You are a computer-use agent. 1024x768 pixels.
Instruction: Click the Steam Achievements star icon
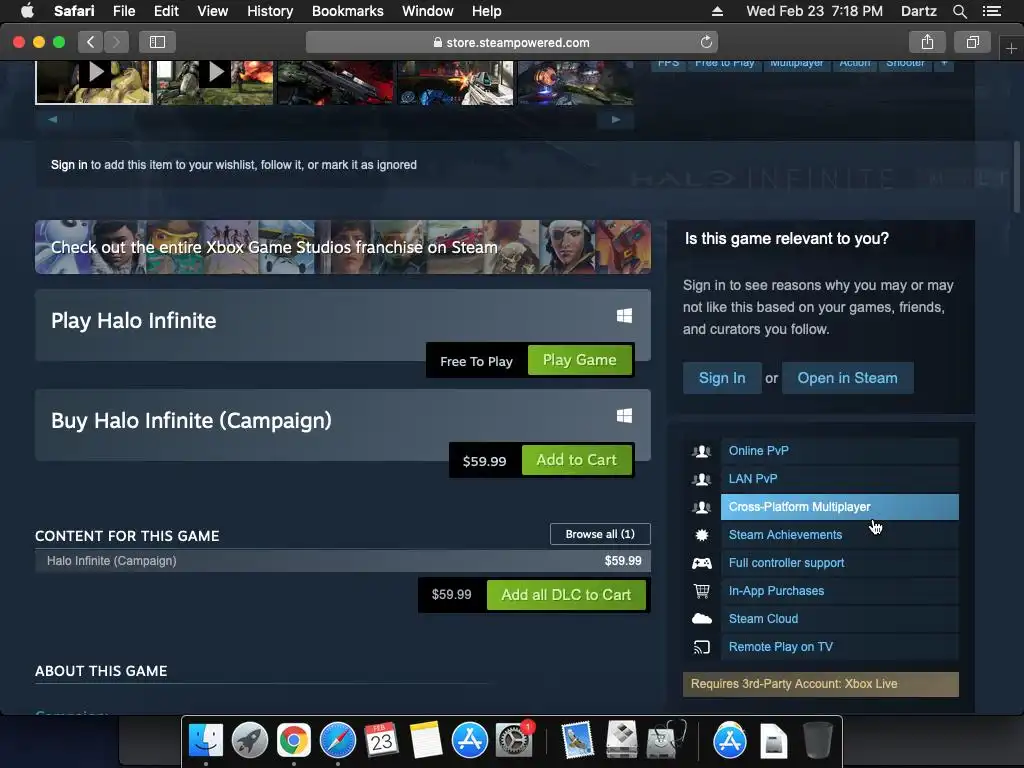[701, 535]
